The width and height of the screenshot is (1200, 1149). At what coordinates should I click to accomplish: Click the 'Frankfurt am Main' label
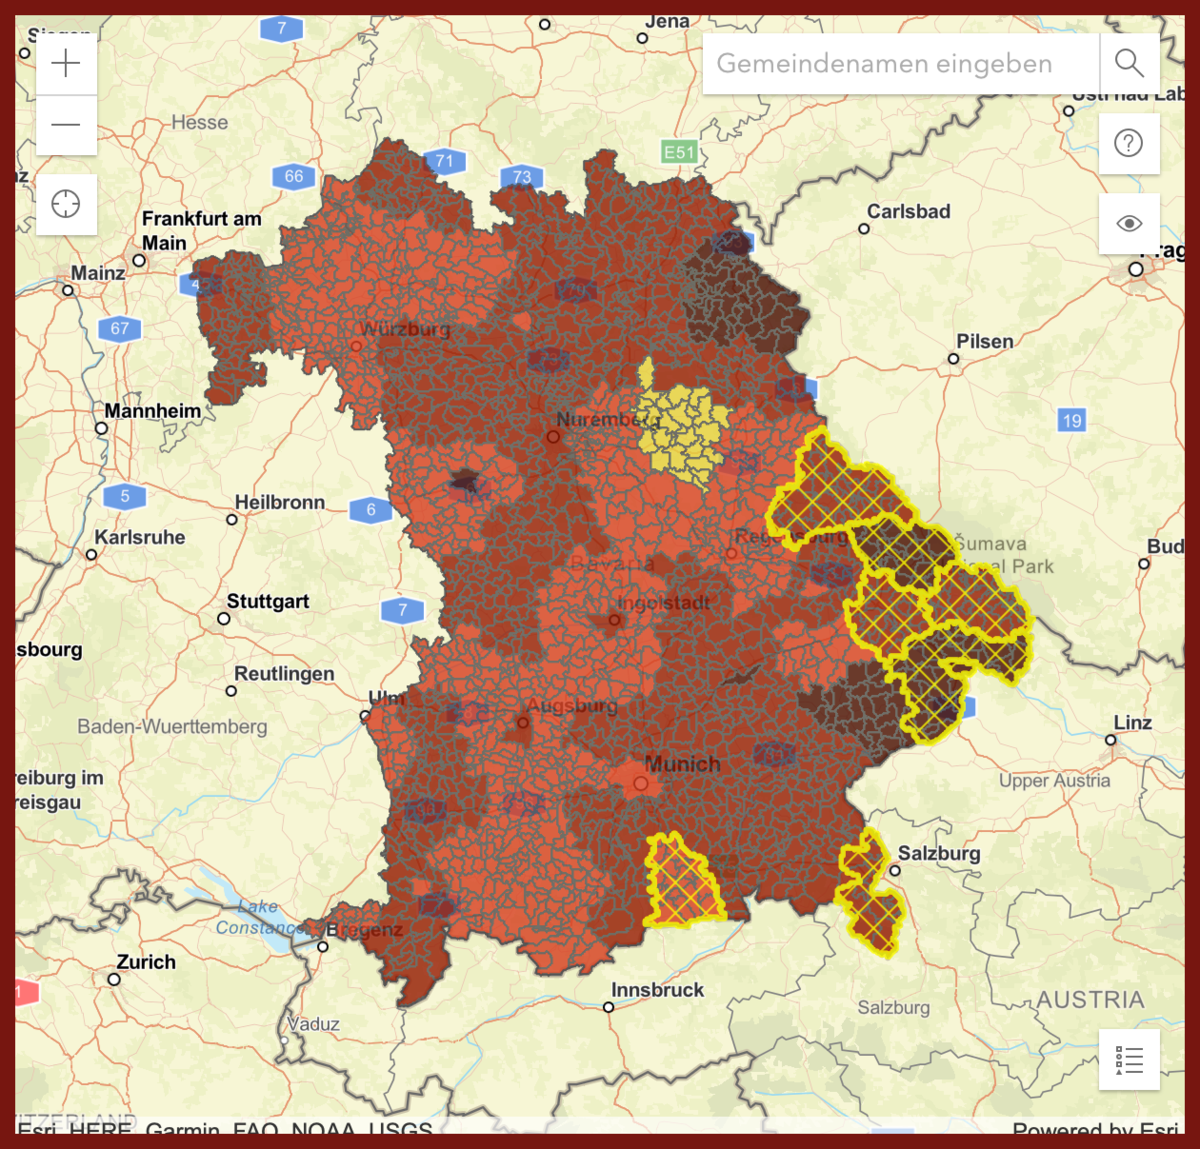point(201,231)
